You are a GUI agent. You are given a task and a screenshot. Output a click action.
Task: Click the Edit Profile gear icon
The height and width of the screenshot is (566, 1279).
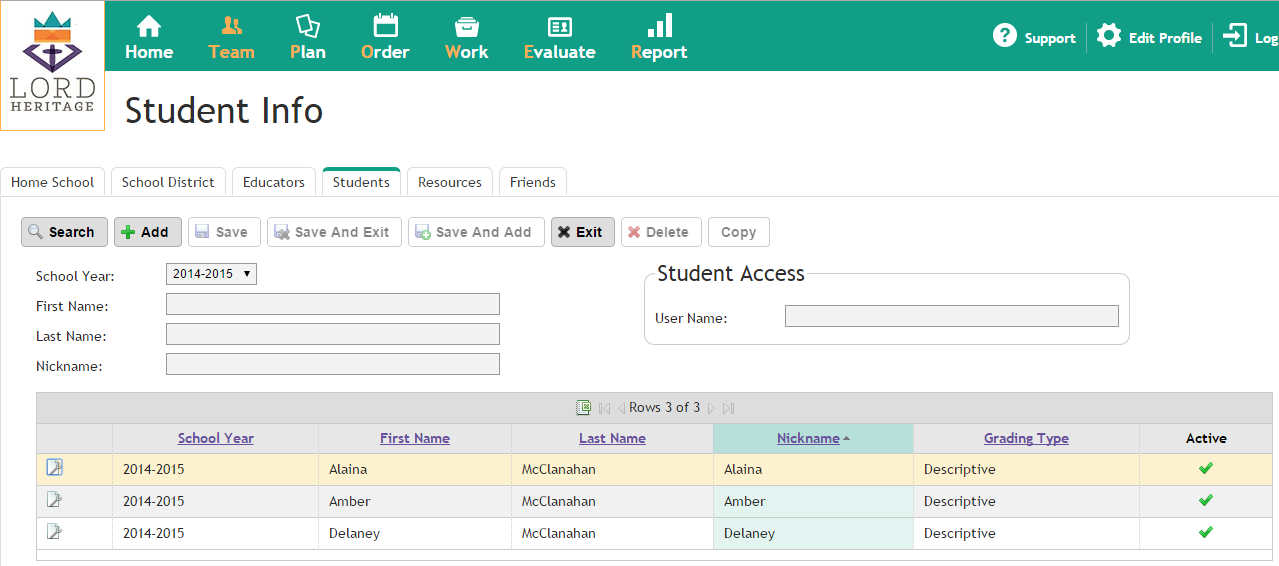point(1109,37)
